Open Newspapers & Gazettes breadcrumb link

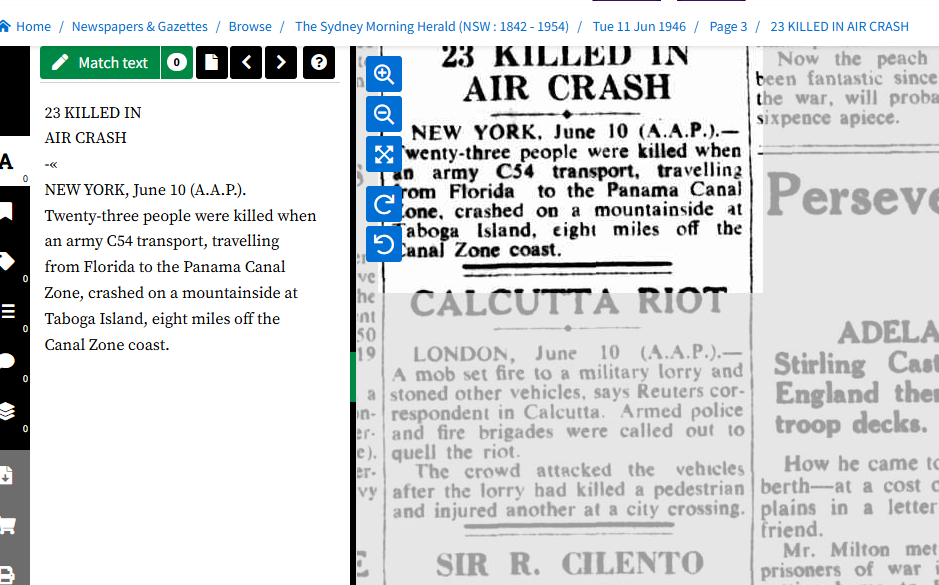click(x=140, y=26)
